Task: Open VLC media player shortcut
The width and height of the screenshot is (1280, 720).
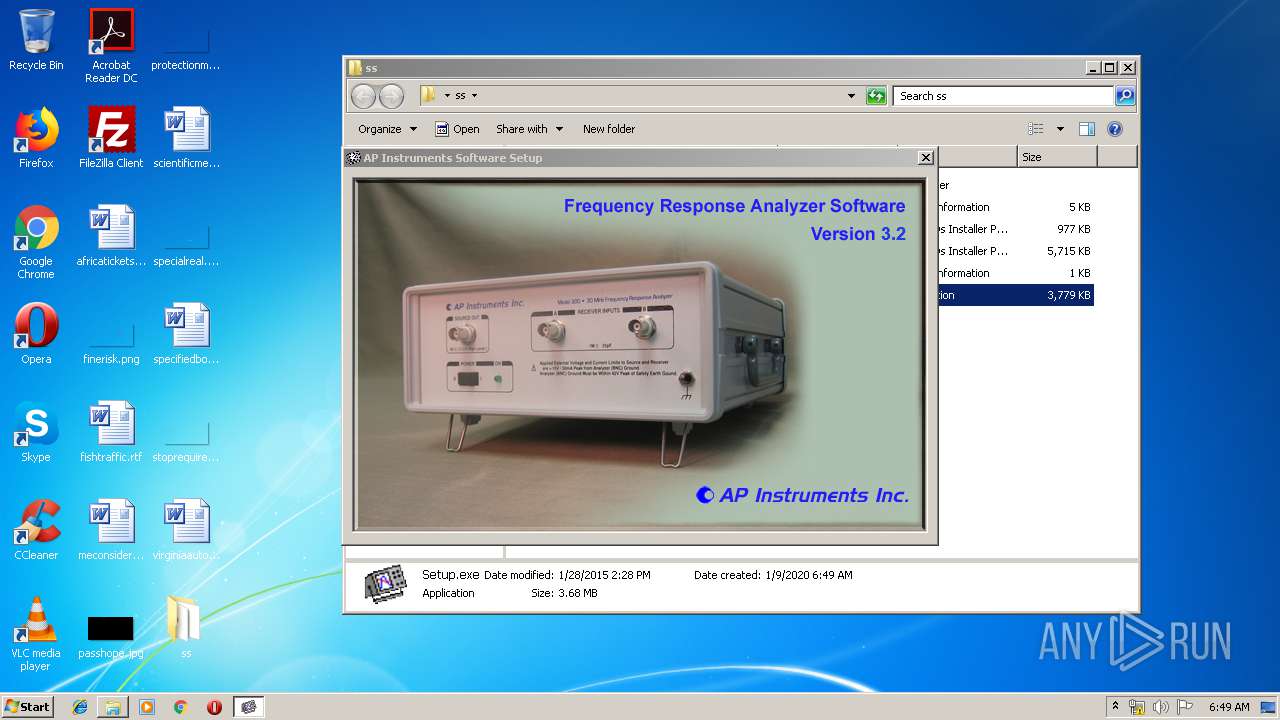Action: (36, 634)
